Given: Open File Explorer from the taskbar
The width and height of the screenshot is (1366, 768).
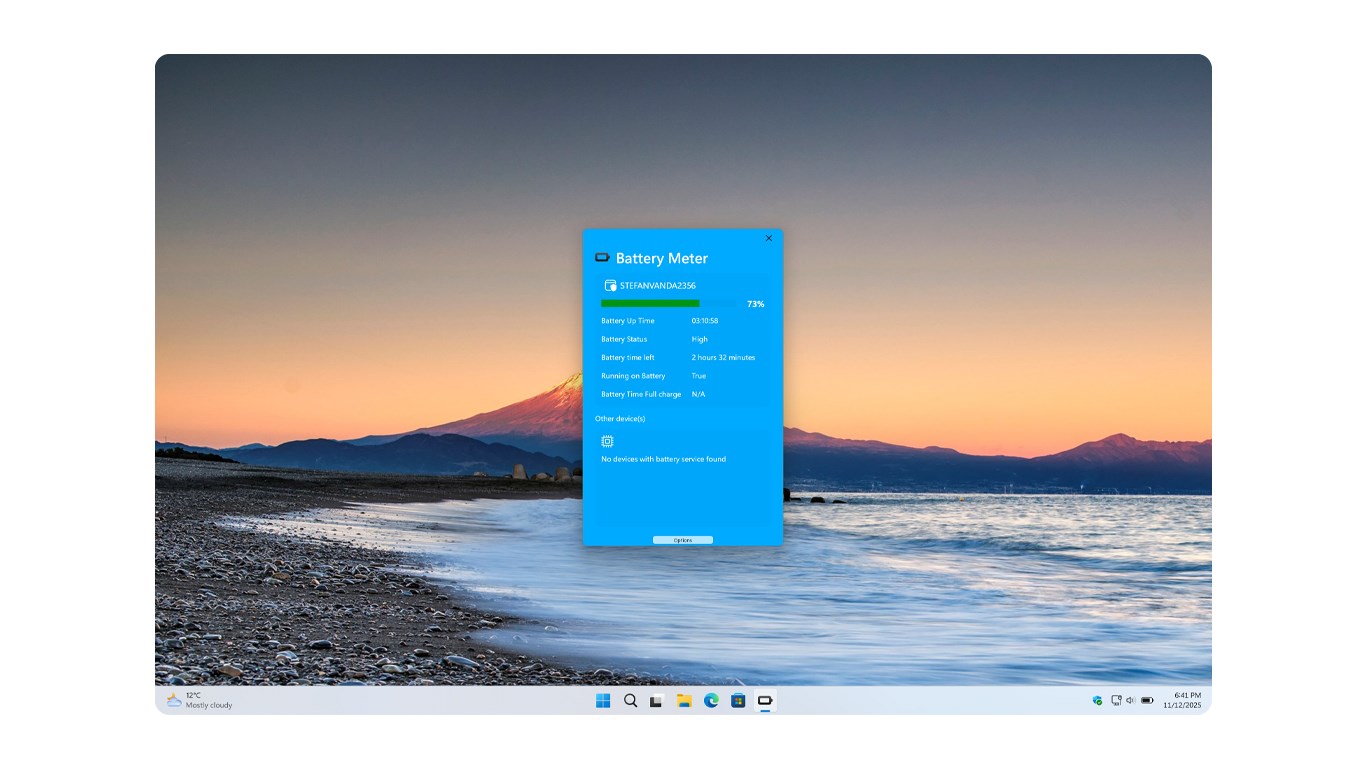Looking at the screenshot, I should point(684,701).
